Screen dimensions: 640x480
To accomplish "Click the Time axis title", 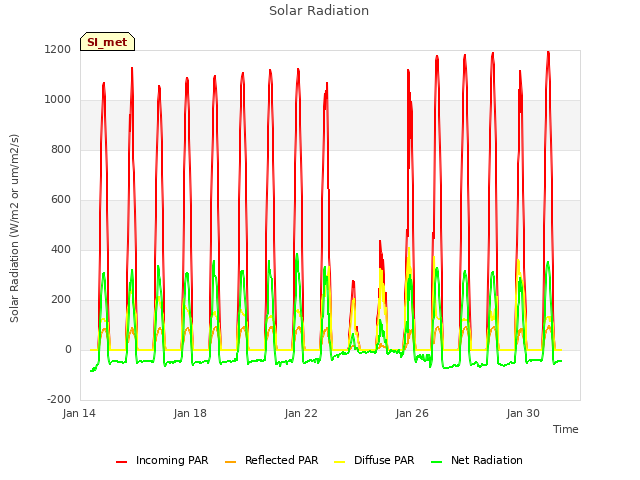I will click(x=566, y=429).
